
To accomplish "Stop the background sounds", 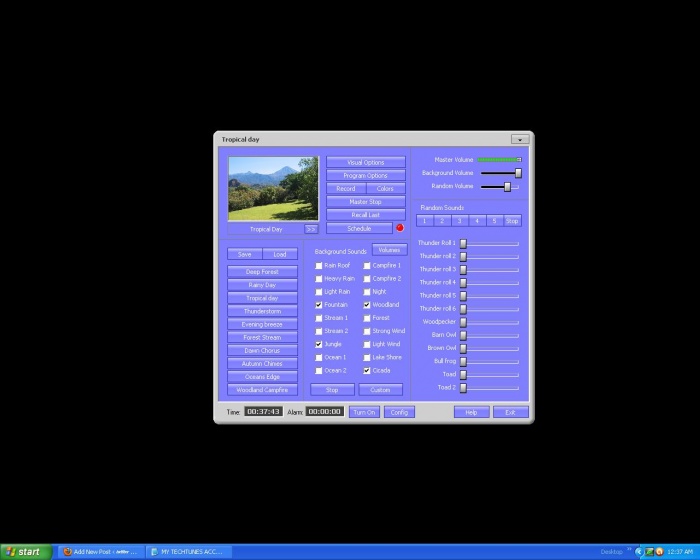I will coord(332,389).
